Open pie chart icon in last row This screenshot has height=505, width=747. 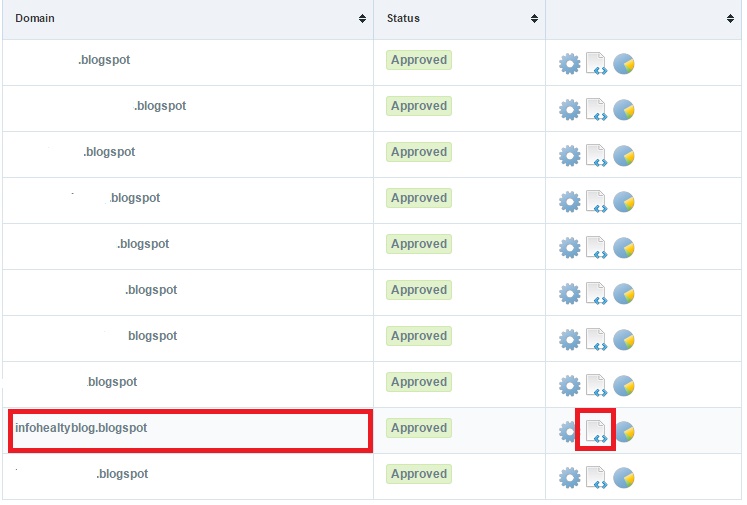(625, 478)
